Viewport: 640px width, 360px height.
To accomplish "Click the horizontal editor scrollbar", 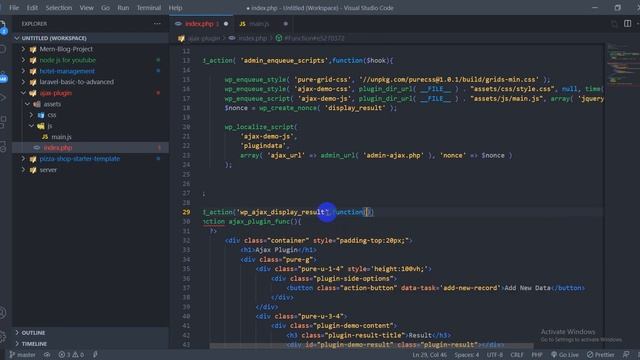I will 371,346.
